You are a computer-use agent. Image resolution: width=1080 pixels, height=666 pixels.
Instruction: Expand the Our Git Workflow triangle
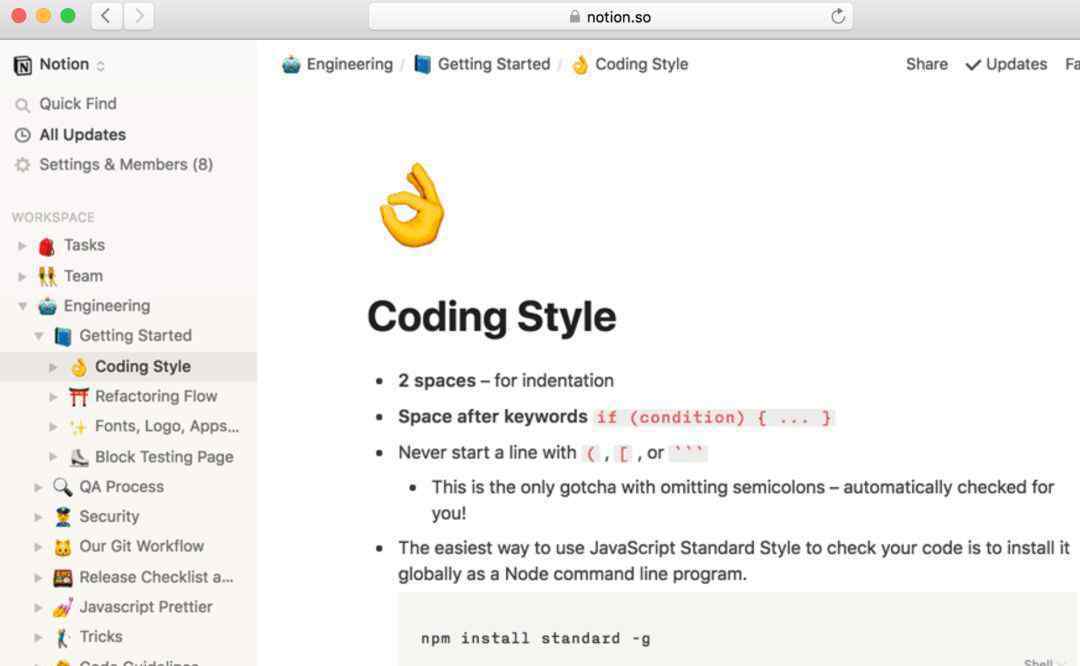39,547
